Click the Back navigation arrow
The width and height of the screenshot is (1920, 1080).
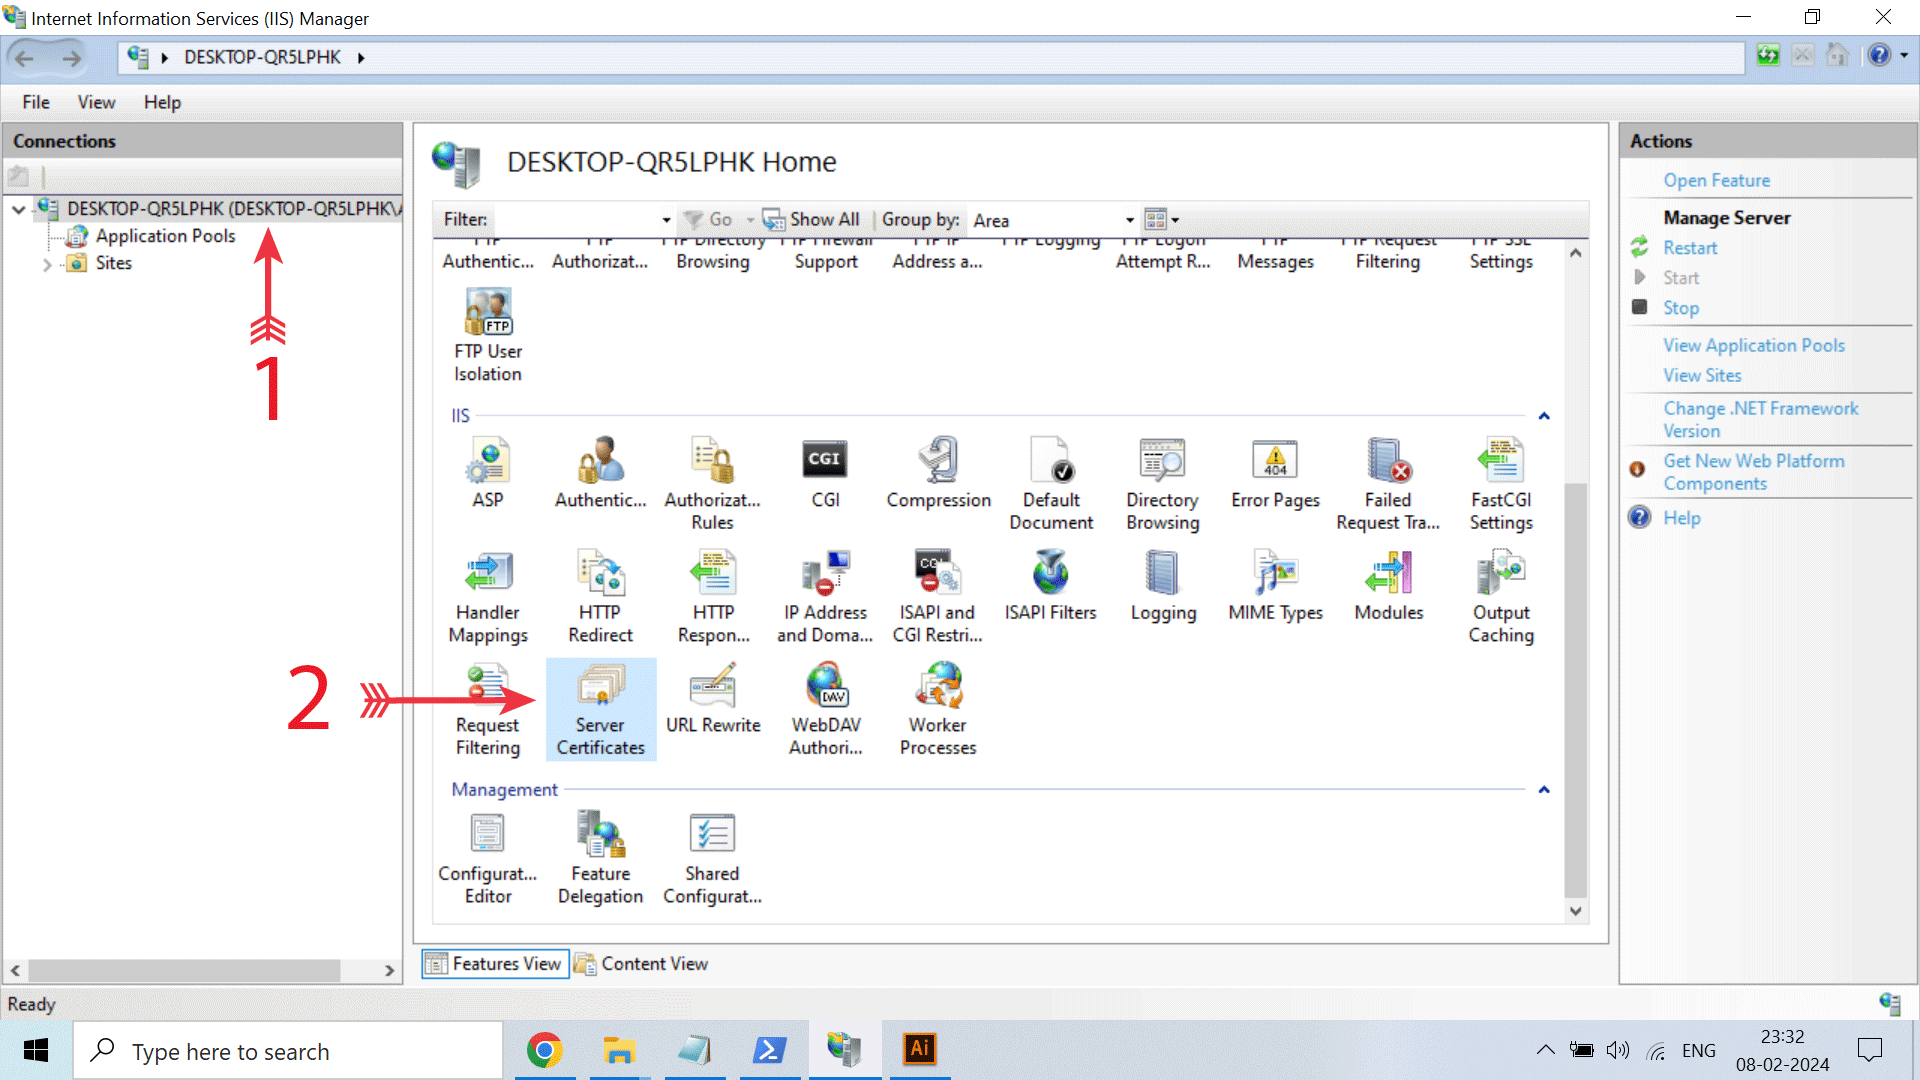[x=26, y=58]
